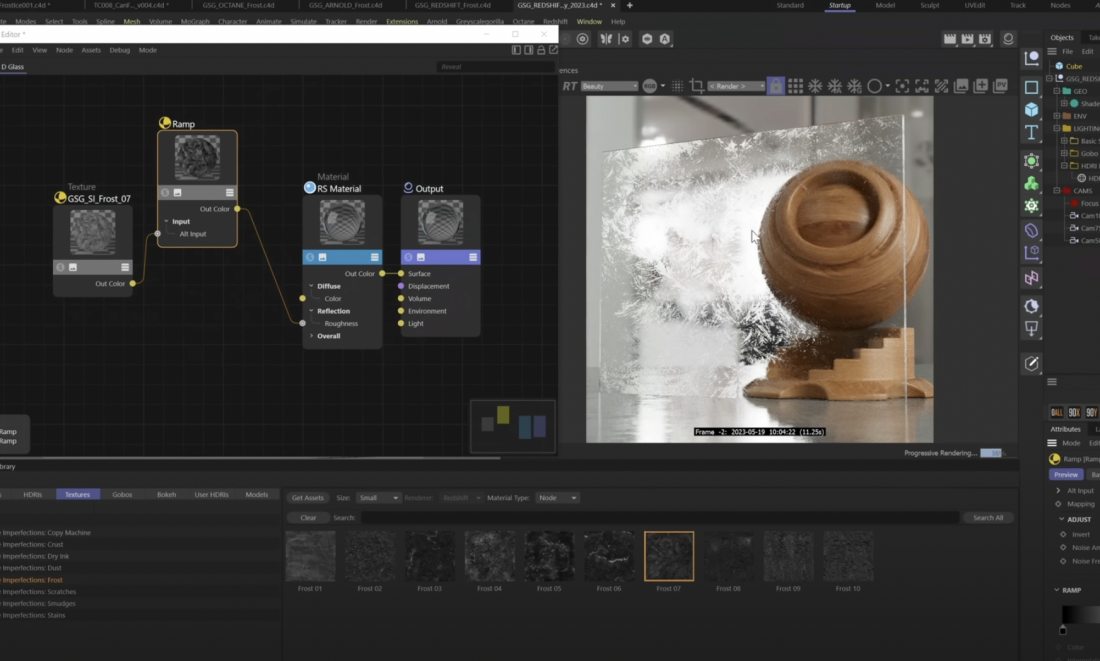Screen dimensions: 1100x661
Task: Switch to the Textures tab in asset browser
Action: tap(77, 494)
